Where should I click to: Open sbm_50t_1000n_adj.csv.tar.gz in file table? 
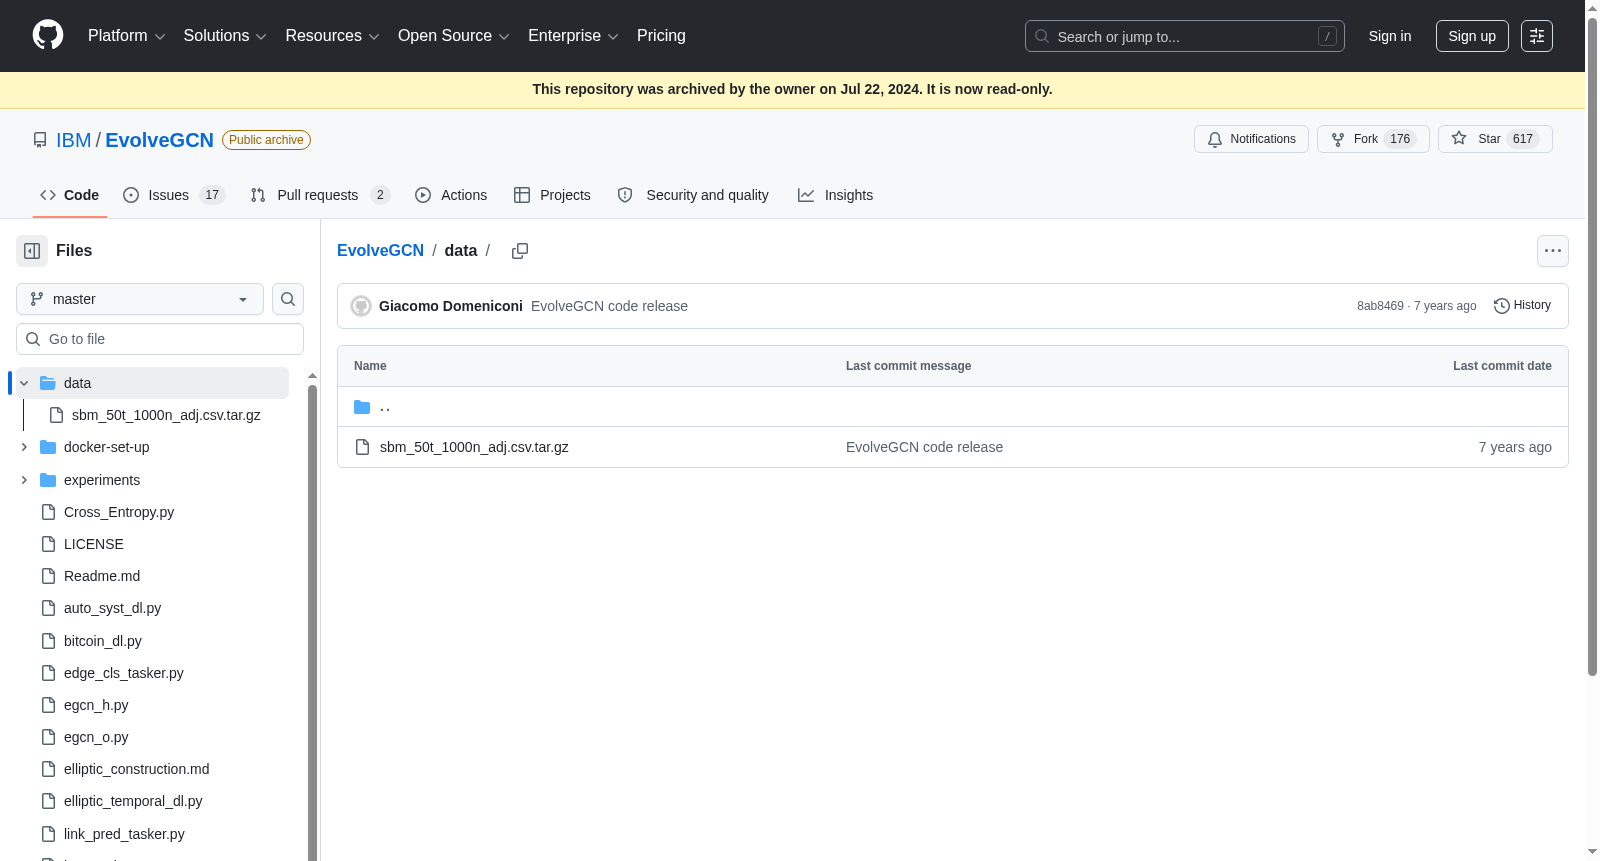pos(474,447)
